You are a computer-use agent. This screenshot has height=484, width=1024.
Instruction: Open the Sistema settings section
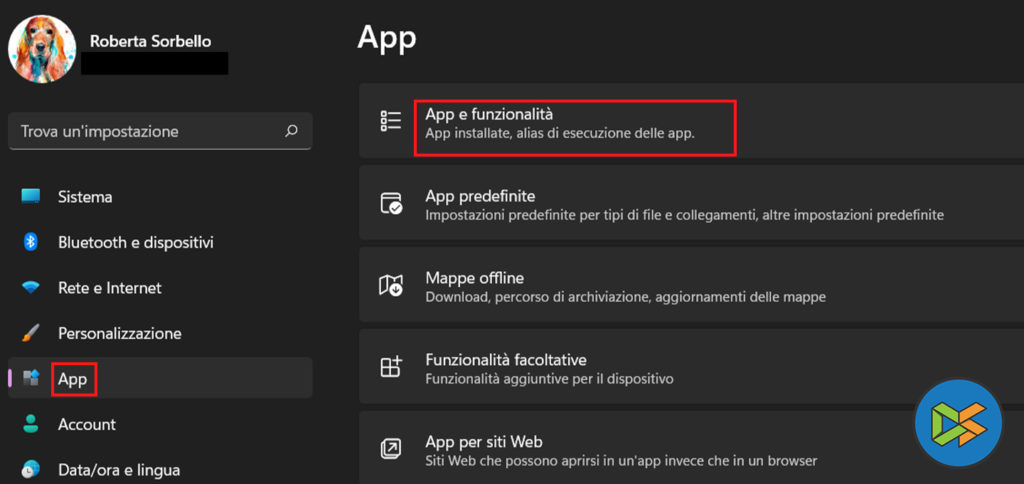coord(85,197)
